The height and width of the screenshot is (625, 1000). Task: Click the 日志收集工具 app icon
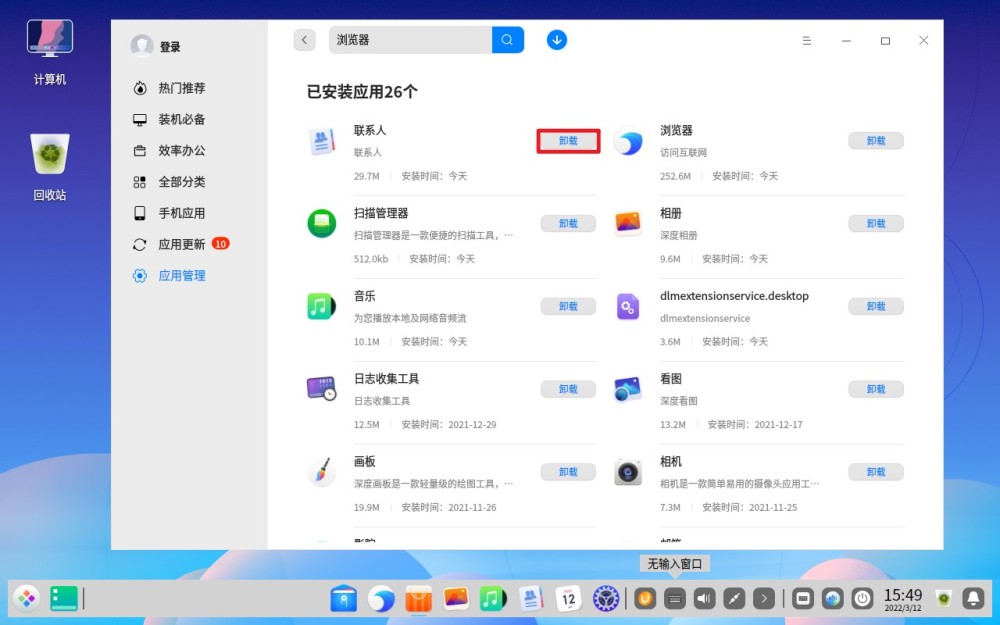click(322, 388)
